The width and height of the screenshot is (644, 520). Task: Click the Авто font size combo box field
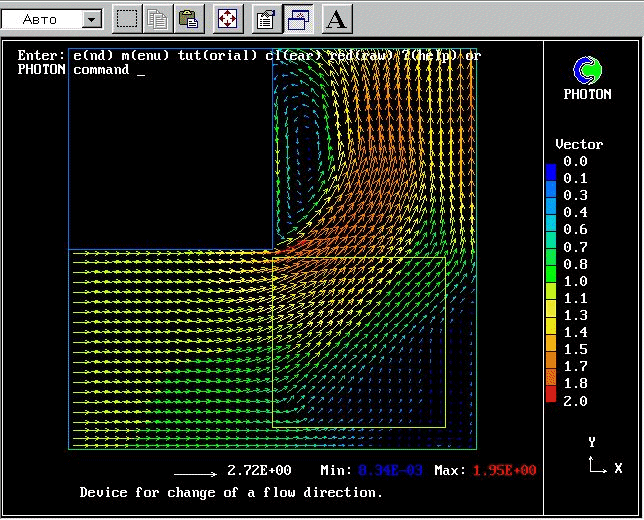51,19
